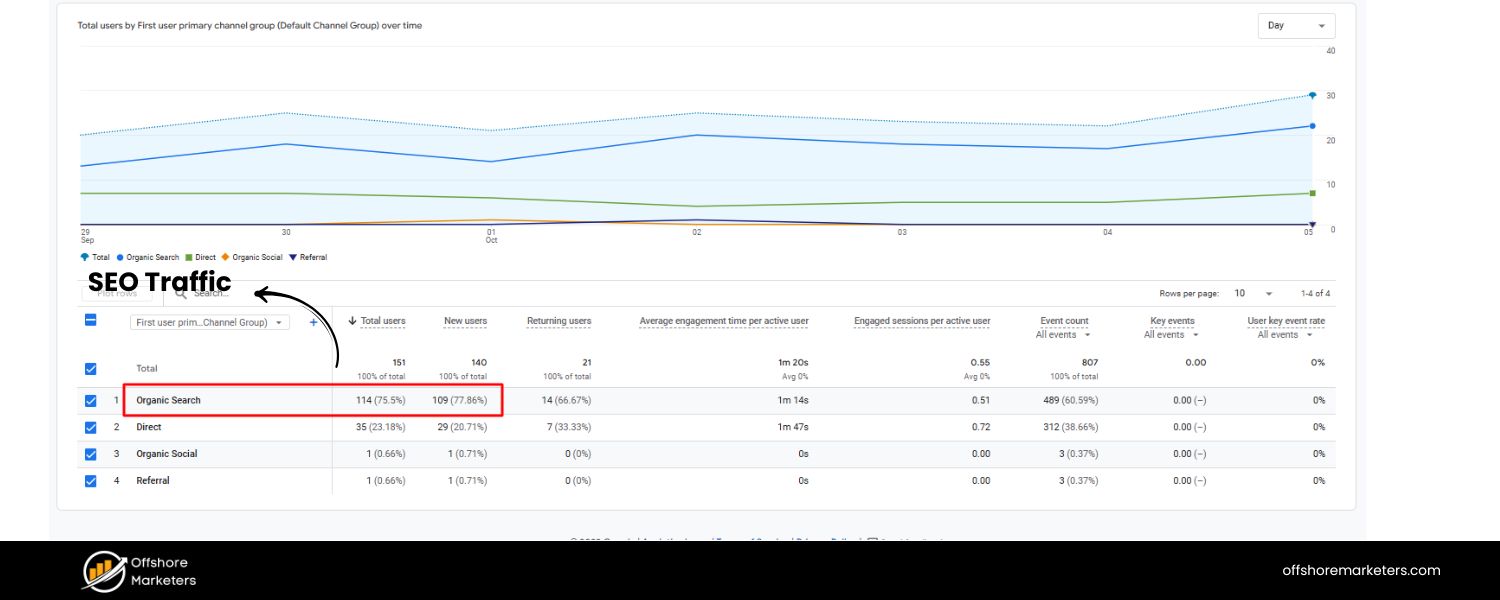Uncheck the Organic Search row checkbox

90,400
